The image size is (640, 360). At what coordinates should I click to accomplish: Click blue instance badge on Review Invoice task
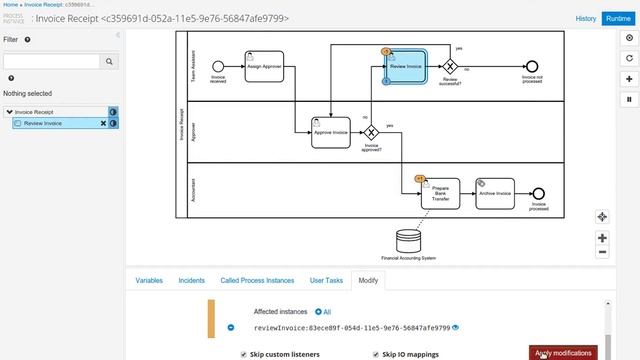pos(386,81)
